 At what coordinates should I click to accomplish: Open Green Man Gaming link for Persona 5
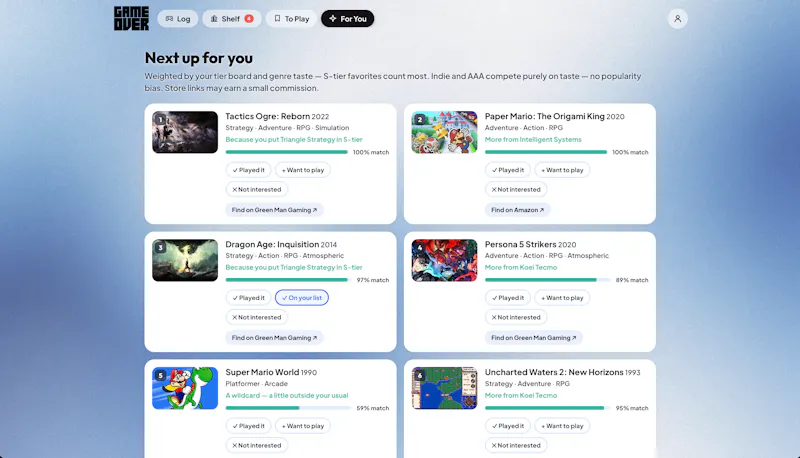534,338
